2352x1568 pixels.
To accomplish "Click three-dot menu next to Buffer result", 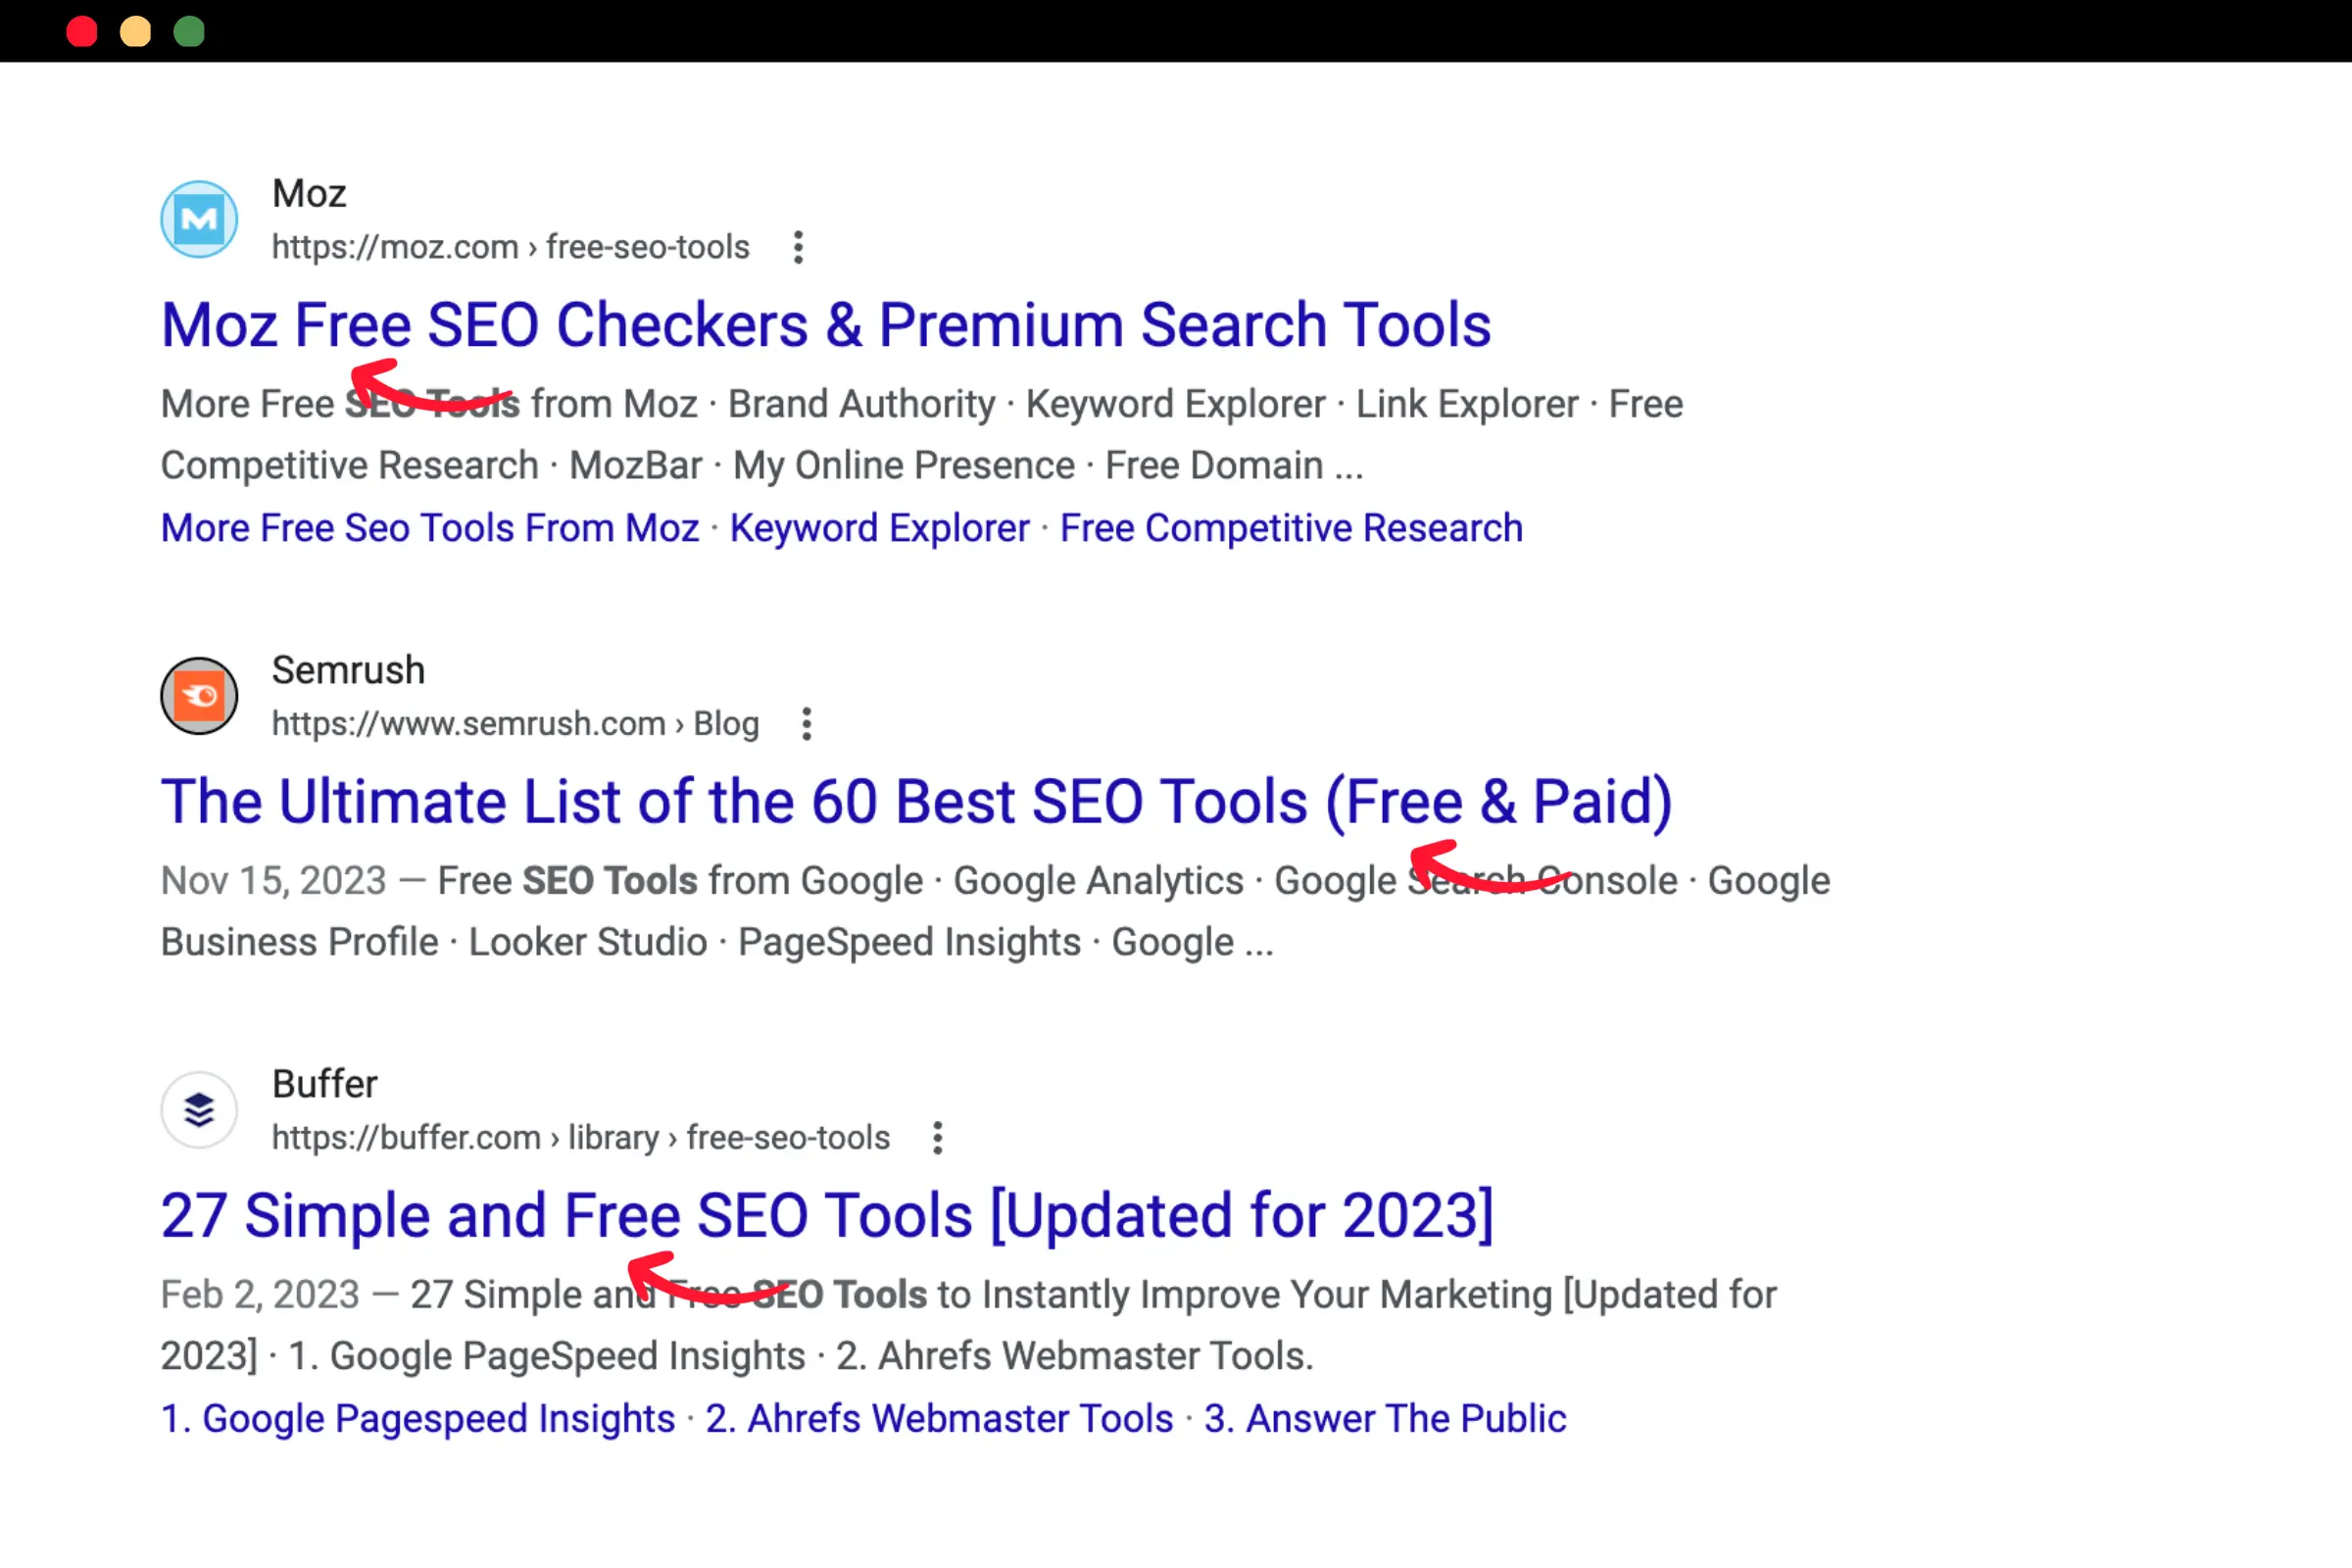I will coord(938,1138).
